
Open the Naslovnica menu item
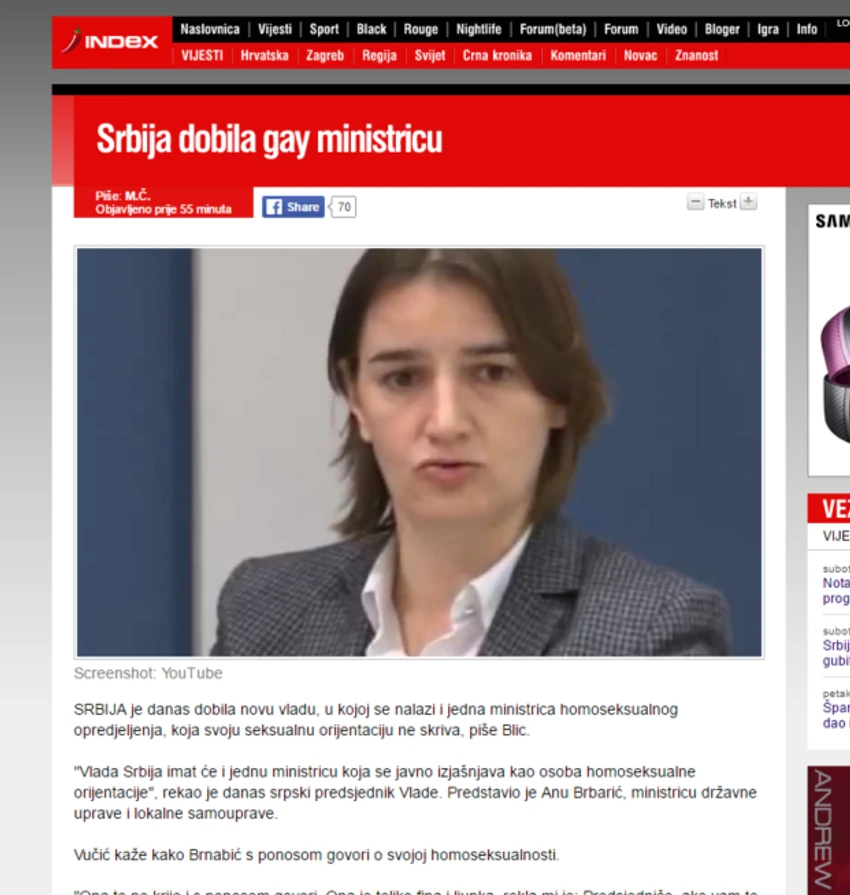pyautogui.click(x=210, y=29)
